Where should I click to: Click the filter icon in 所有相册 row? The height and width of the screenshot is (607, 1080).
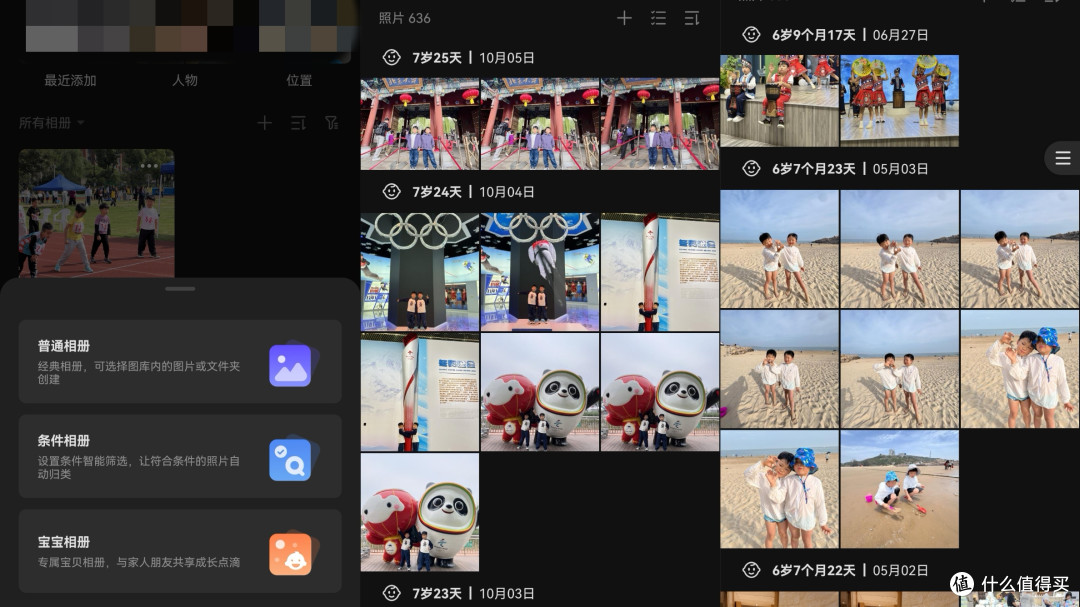pos(332,123)
